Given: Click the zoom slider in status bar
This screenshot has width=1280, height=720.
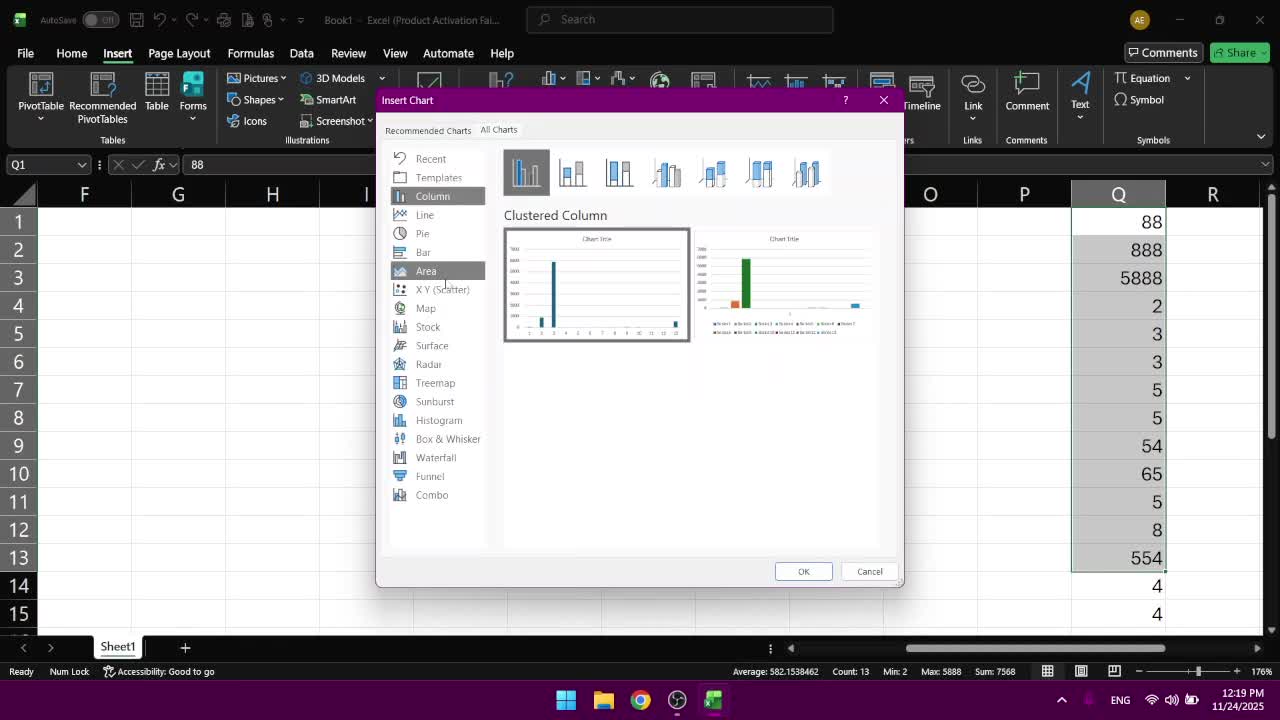Looking at the screenshot, I should point(1197,671).
